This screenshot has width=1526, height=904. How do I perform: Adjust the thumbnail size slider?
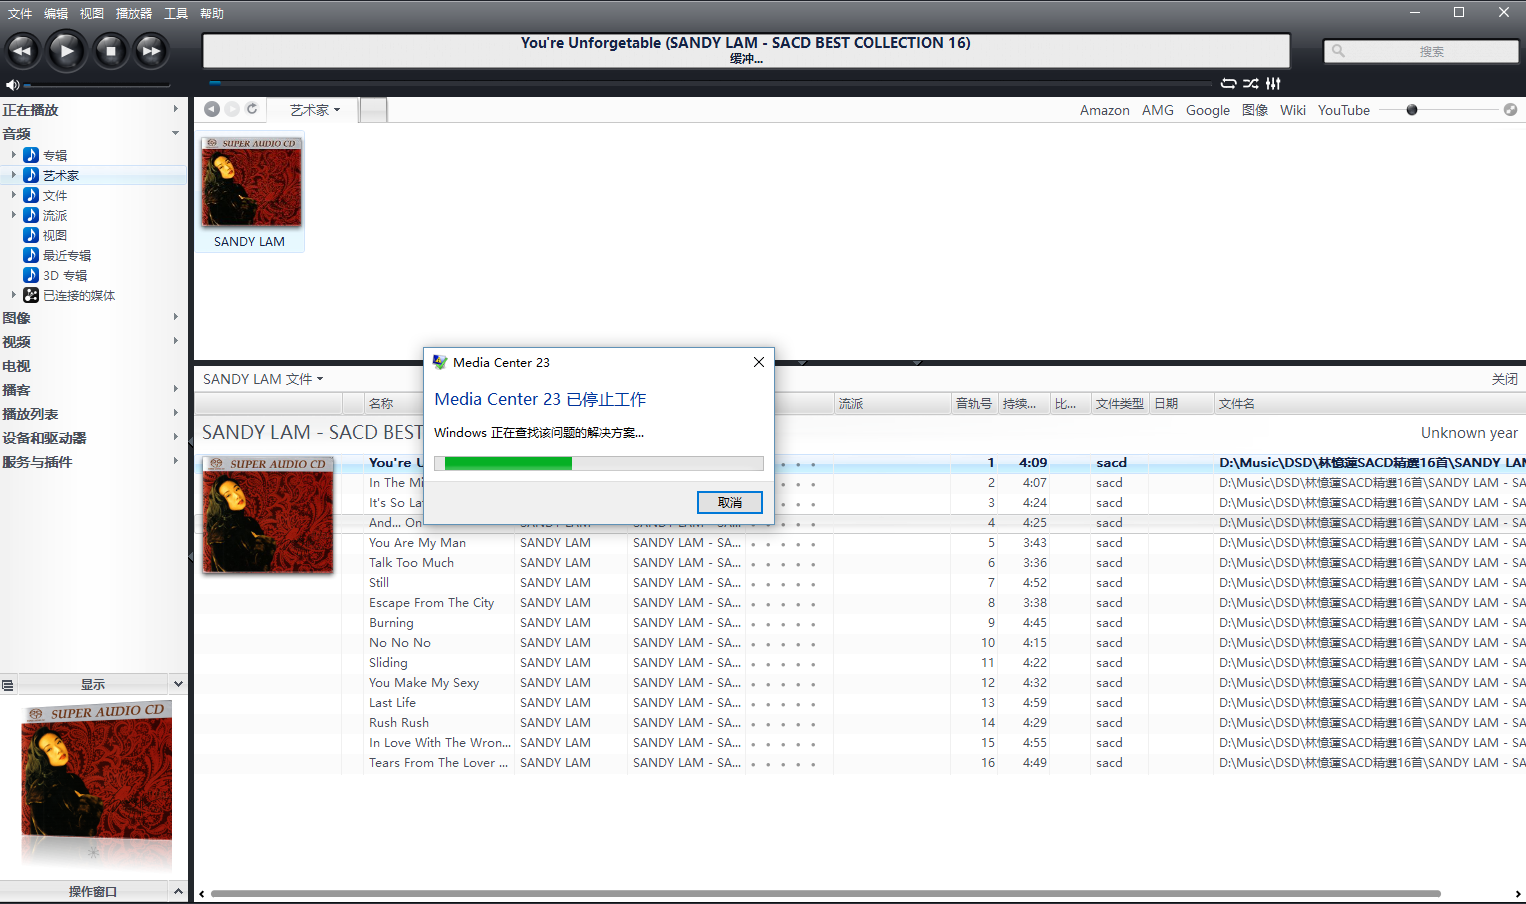(1412, 110)
